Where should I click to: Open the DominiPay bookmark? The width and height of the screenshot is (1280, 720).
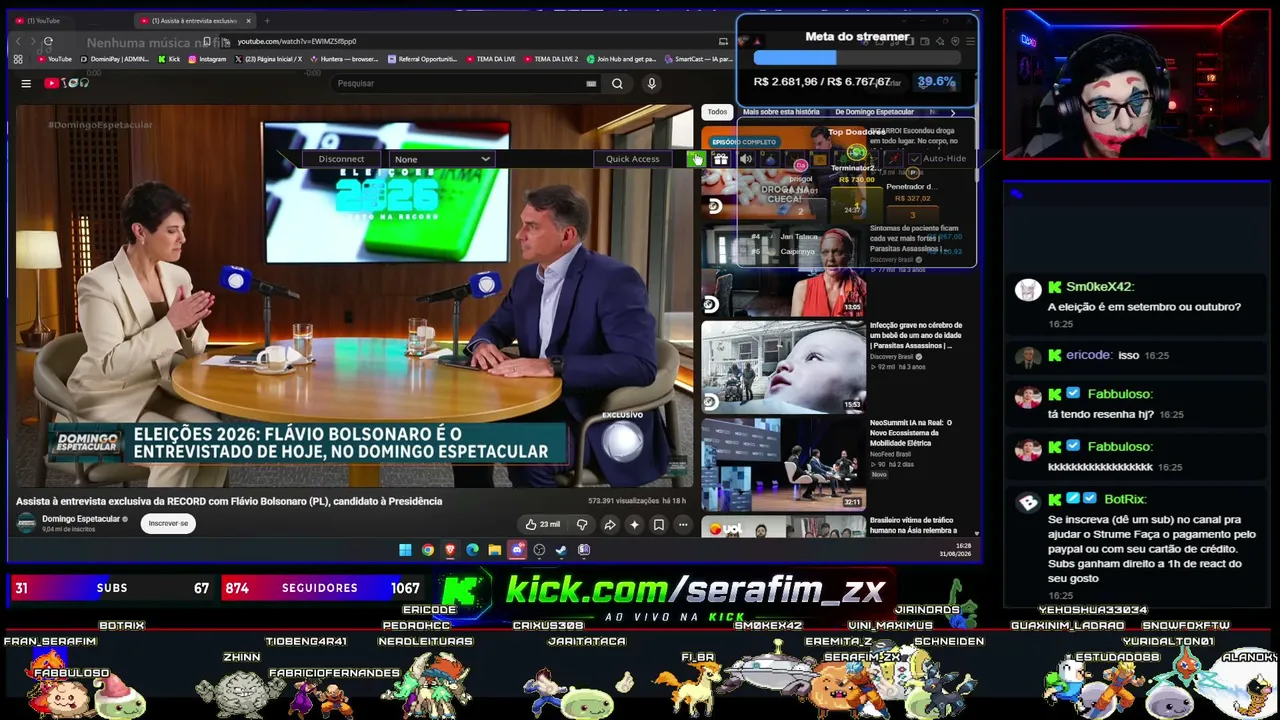(x=115, y=59)
